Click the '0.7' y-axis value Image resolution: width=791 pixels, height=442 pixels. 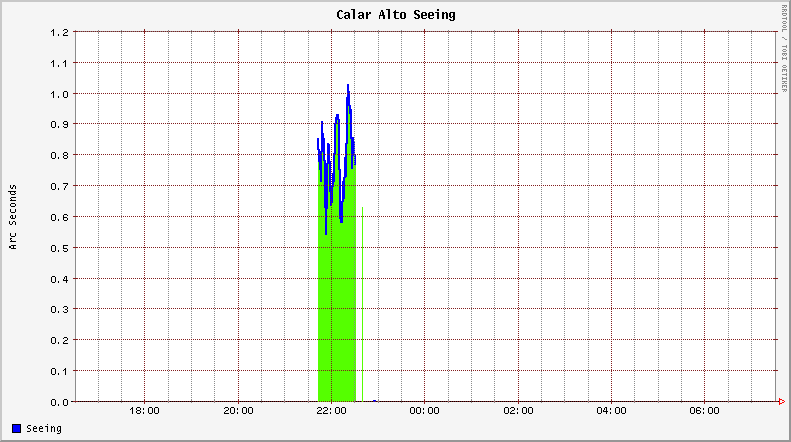(x=59, y=186)
